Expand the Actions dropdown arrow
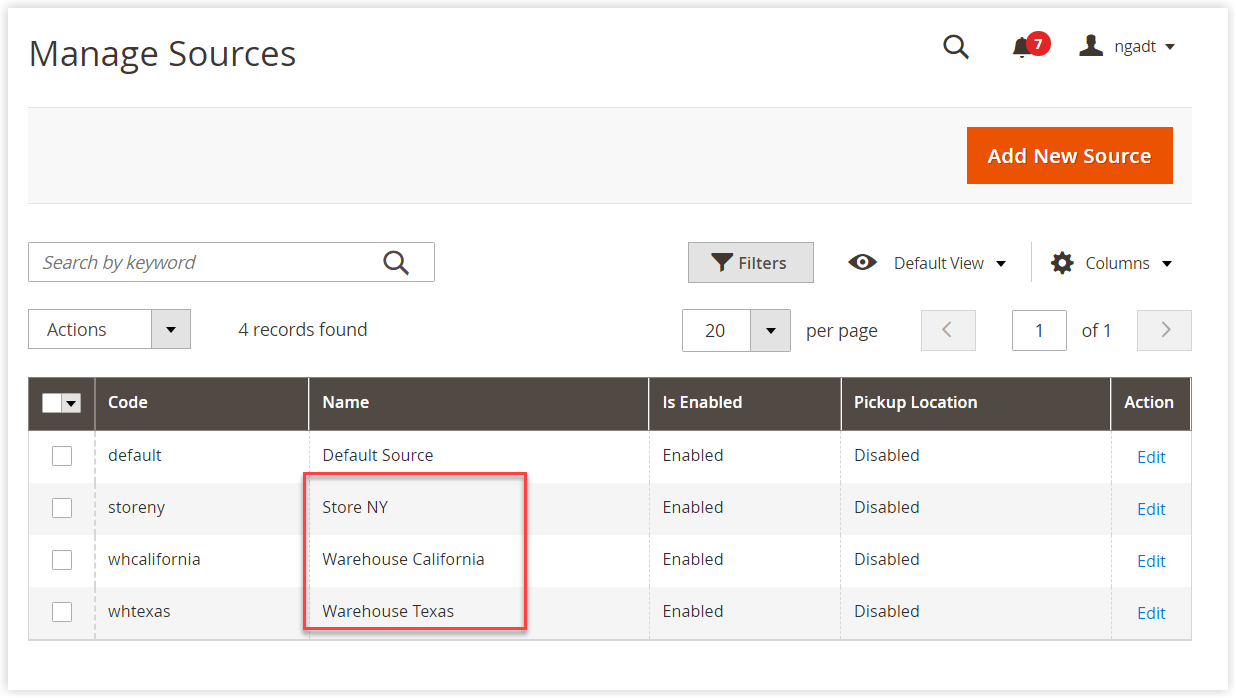 [x=171, y=329]
